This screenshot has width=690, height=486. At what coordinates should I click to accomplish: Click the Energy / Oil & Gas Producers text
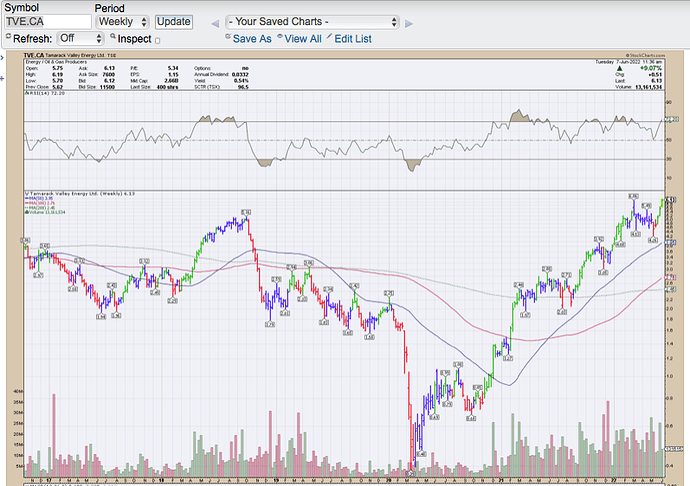point(56,62)
